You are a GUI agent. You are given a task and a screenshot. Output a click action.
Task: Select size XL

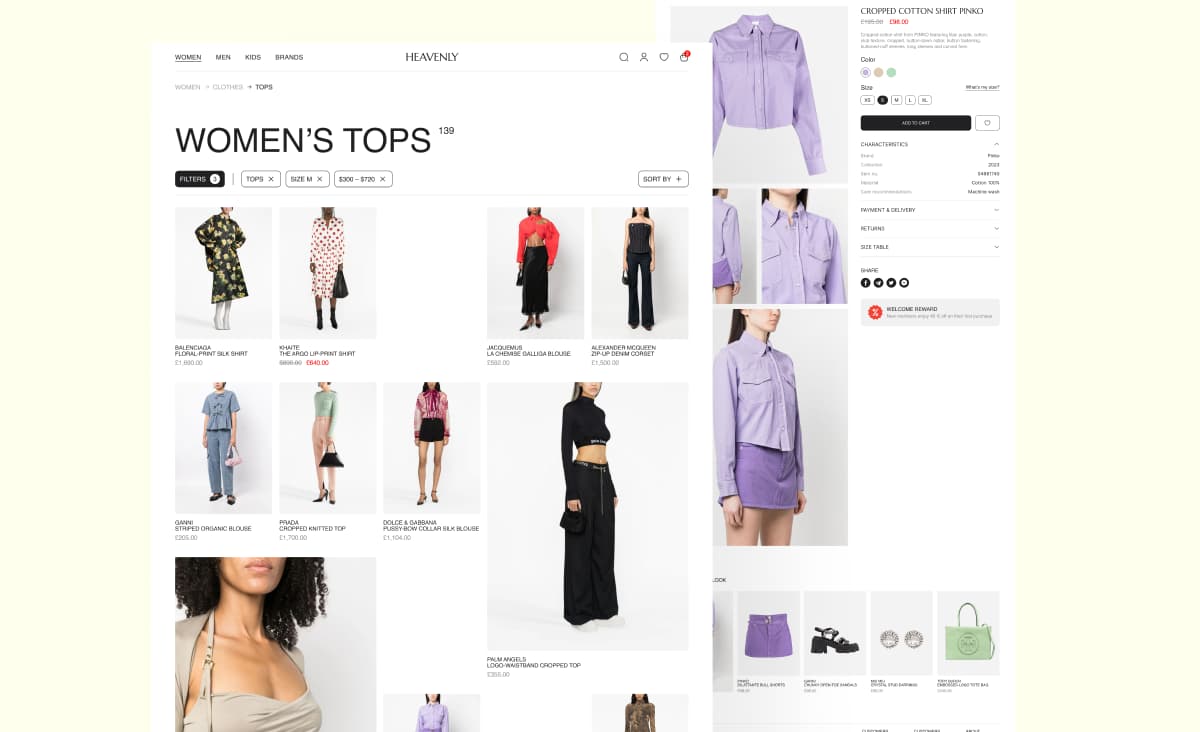925,100
